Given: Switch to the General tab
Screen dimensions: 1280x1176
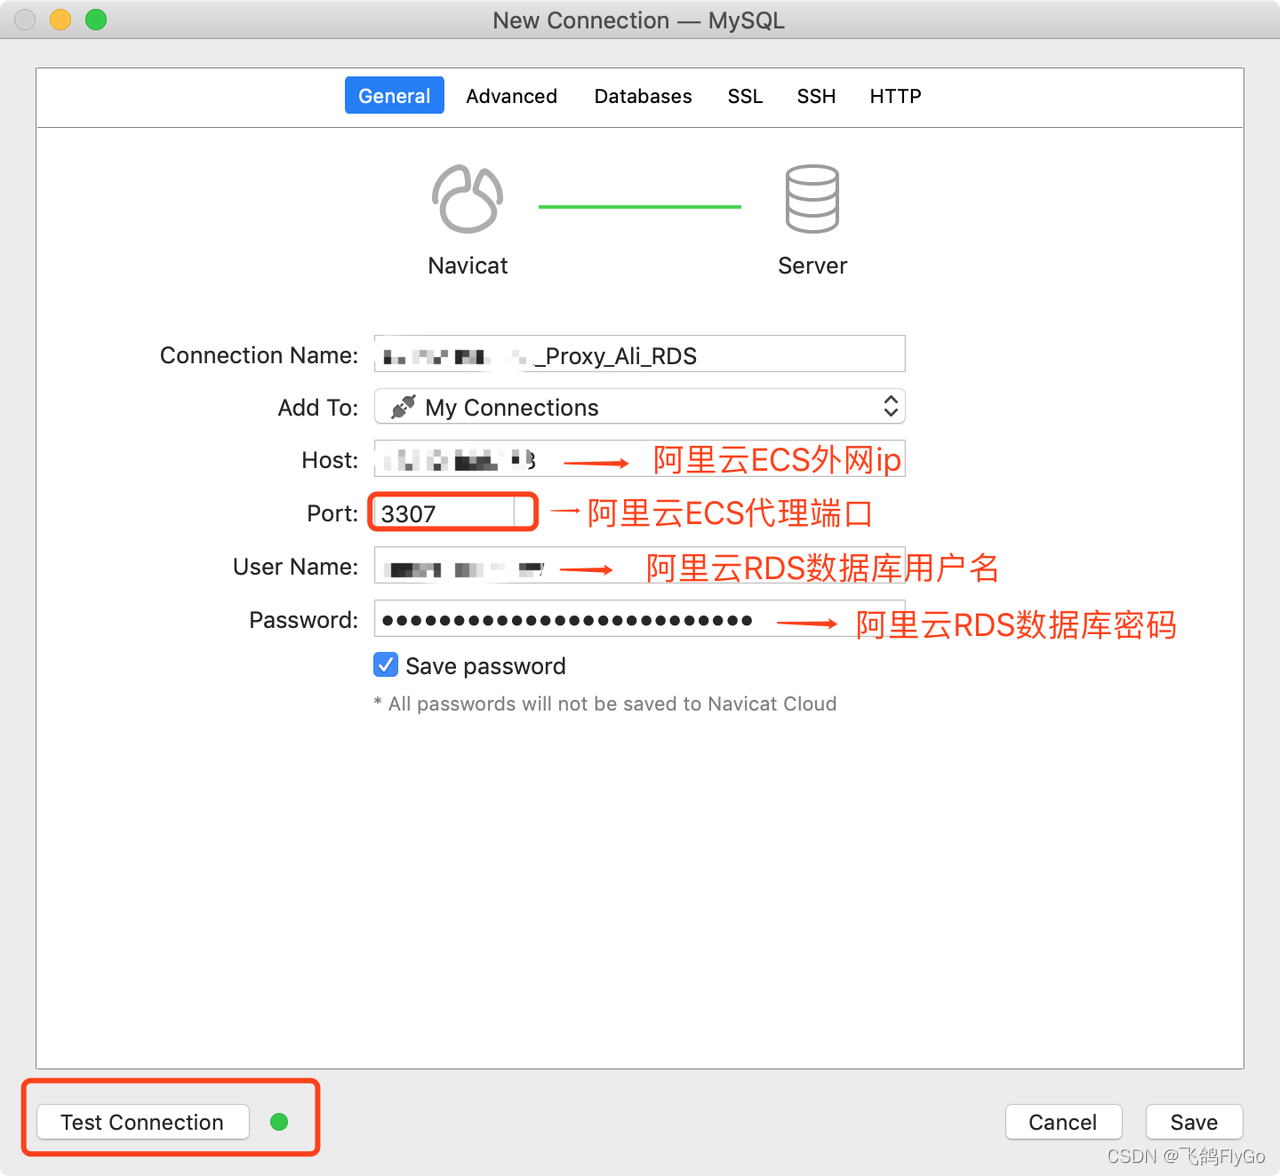Looking at the screenshot, I should click(x=394, y=96).
